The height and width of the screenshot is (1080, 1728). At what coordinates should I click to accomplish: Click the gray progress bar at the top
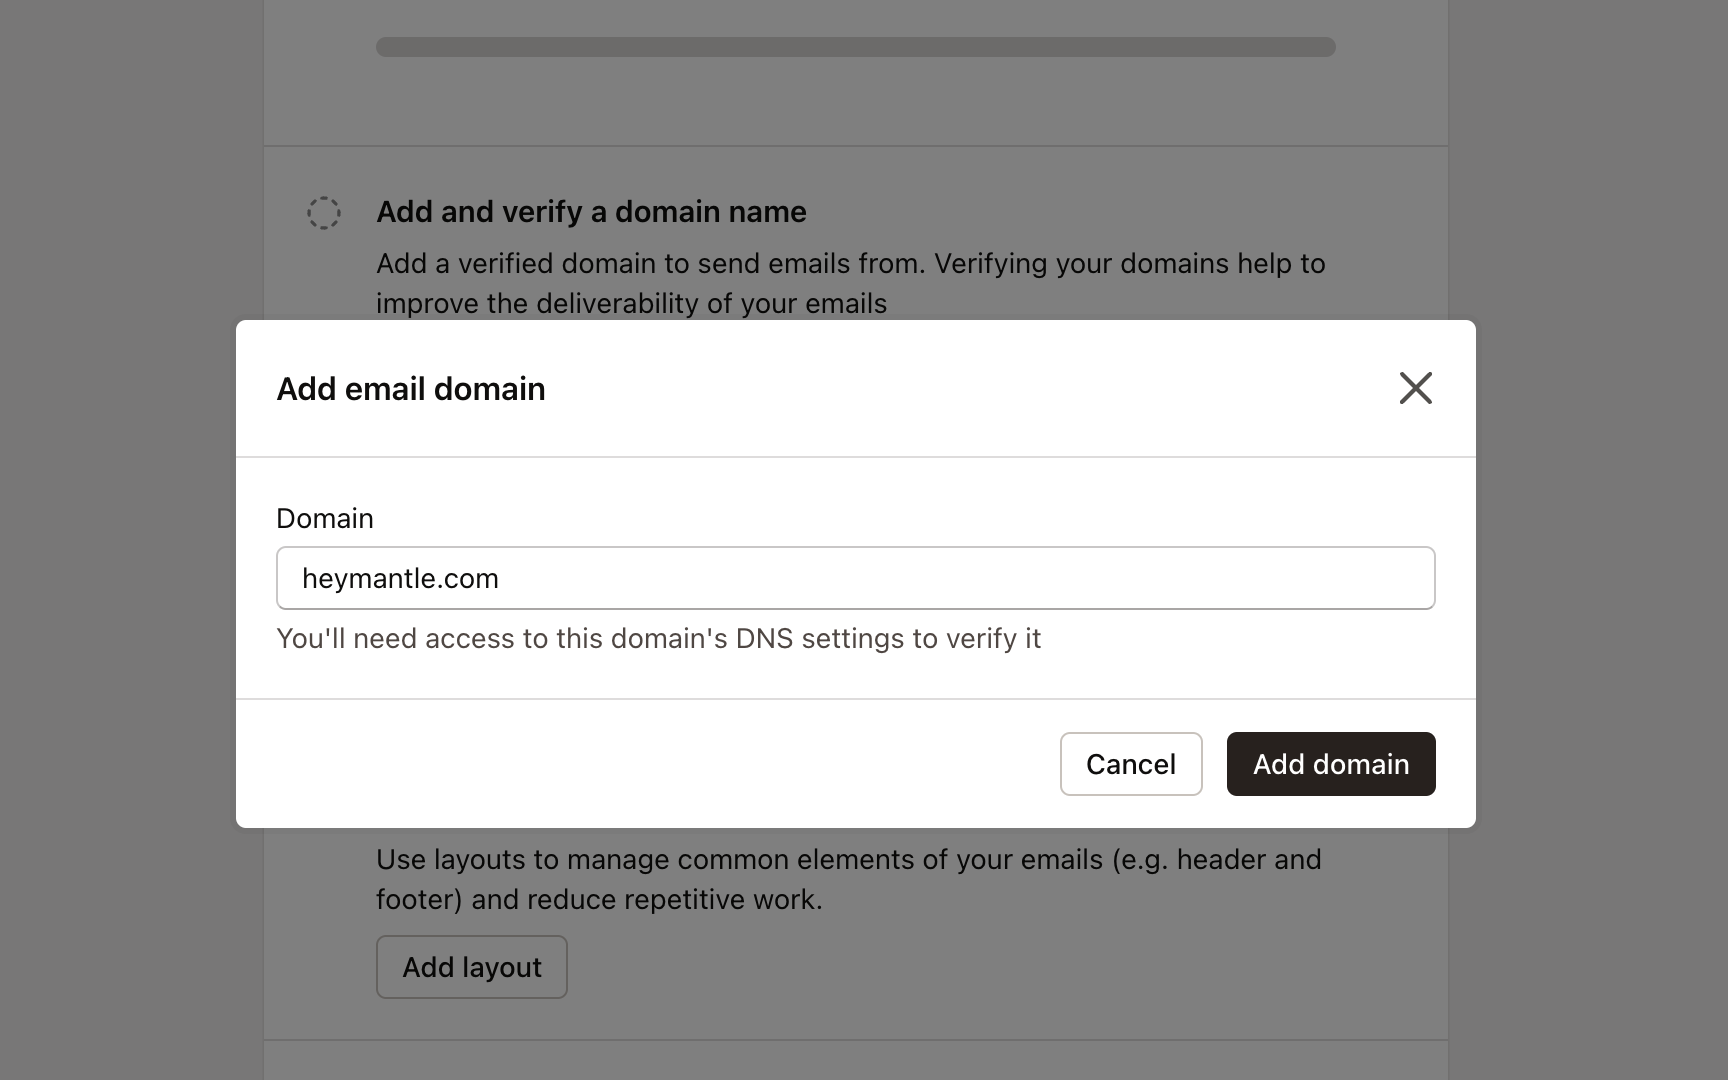pos(855,46)
